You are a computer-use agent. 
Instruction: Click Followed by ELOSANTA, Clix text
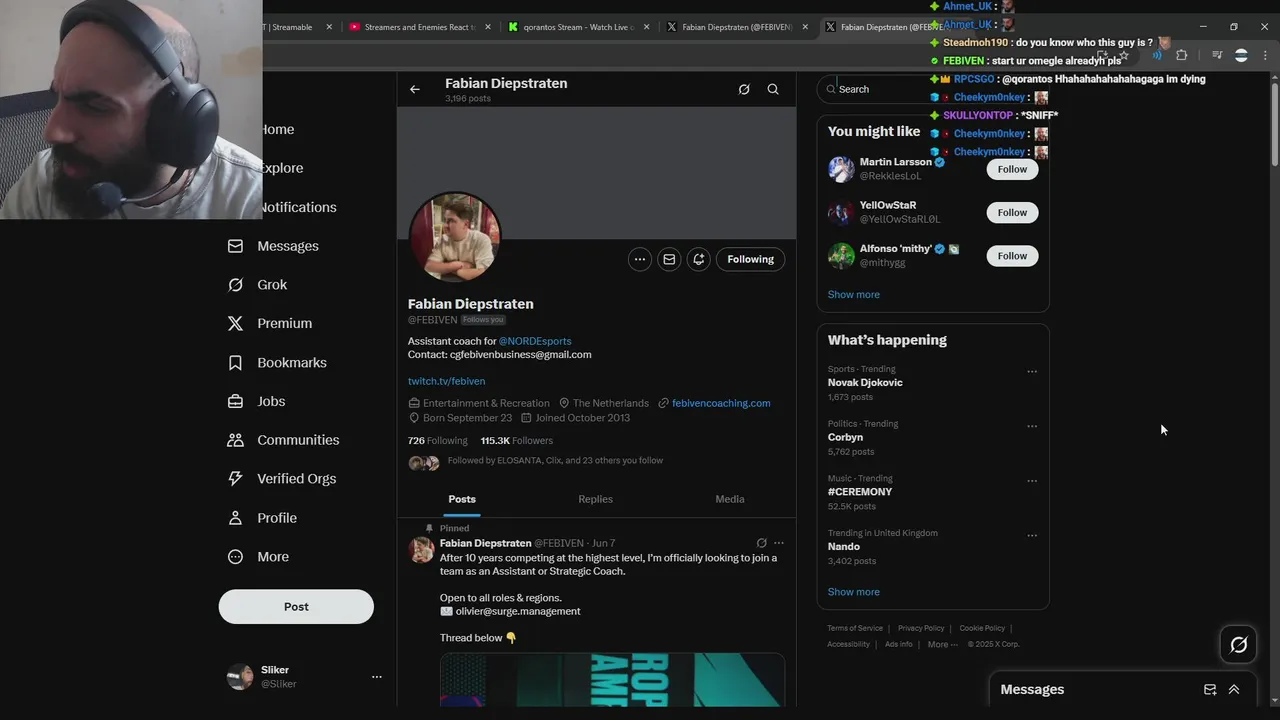coord(555,461)
